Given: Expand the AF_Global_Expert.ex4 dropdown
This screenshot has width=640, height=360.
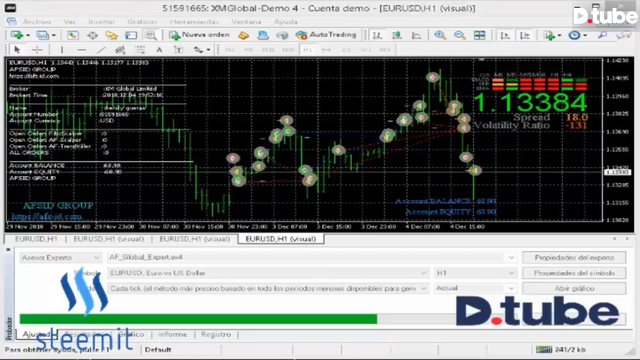Looking at the screenshot, I should tap(511, 258).
